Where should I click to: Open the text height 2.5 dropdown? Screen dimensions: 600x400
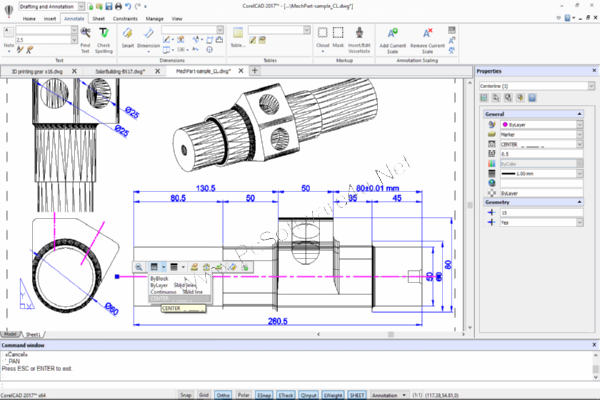74,39
